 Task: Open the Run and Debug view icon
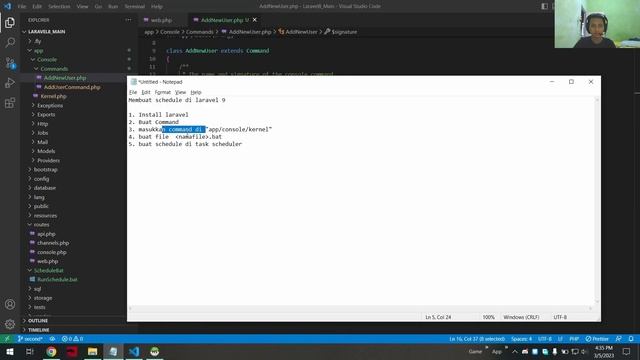pyautogui.click(x=10, y=82)
